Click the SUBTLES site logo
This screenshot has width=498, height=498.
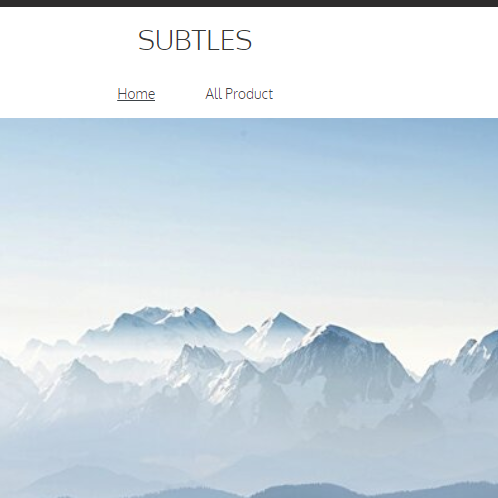195,40
